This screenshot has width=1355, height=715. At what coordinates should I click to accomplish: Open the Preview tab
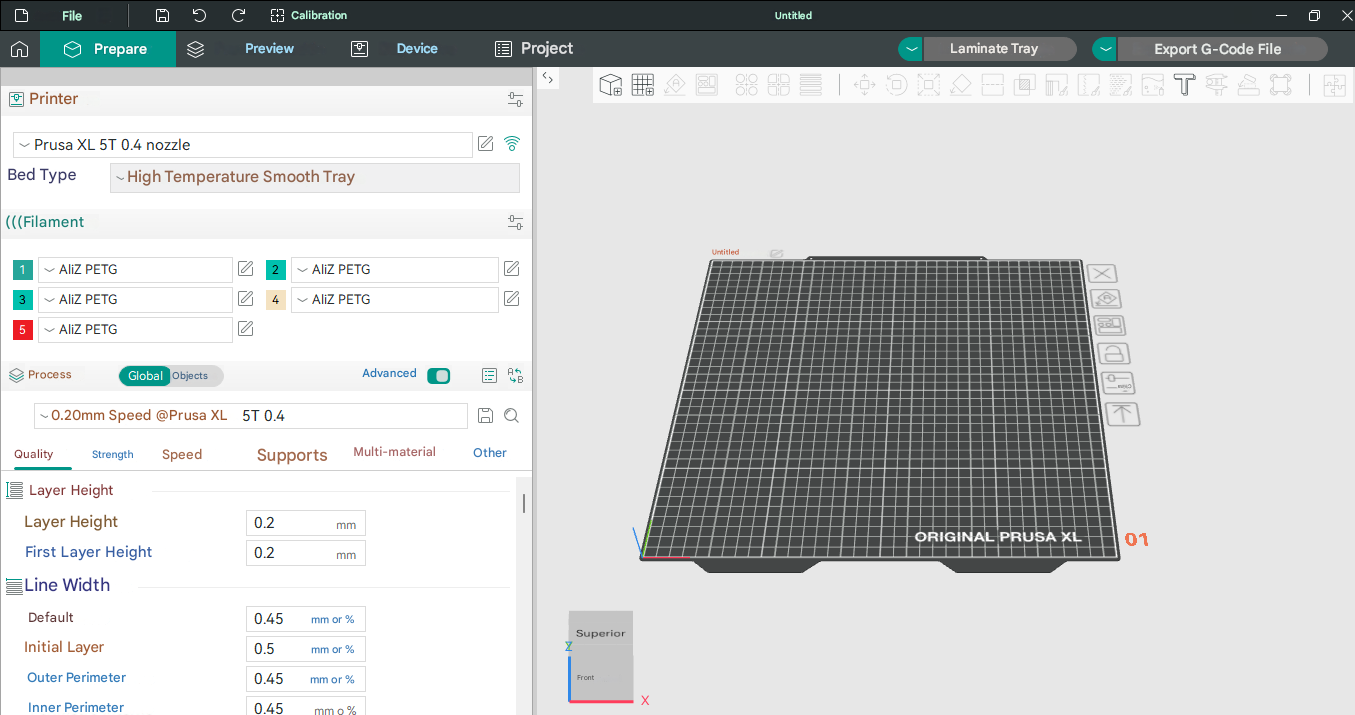[269, 49]
